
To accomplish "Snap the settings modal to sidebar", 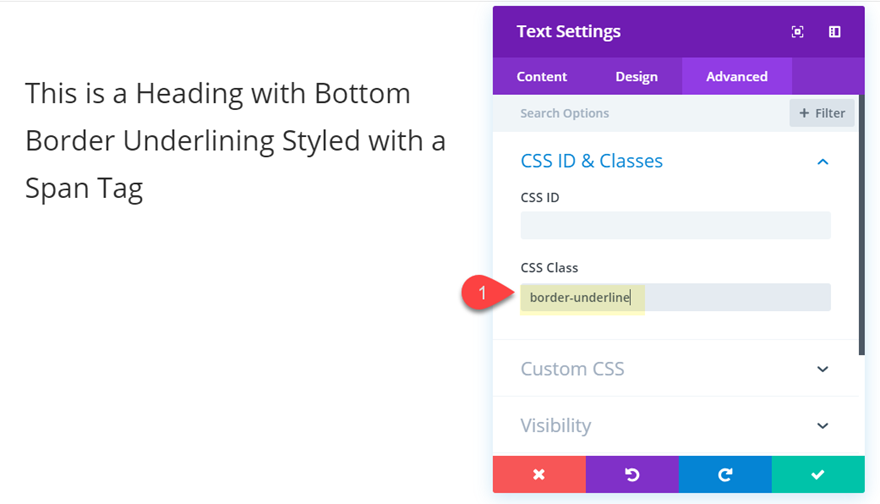I will (x=834, y=32).
